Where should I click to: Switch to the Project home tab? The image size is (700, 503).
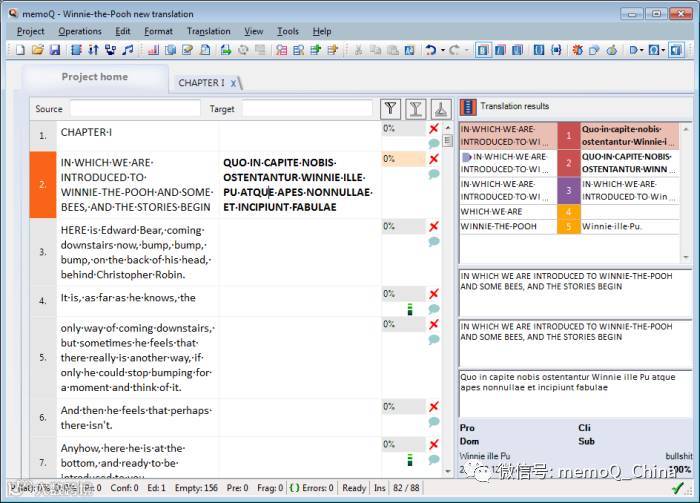click(95, 77)
